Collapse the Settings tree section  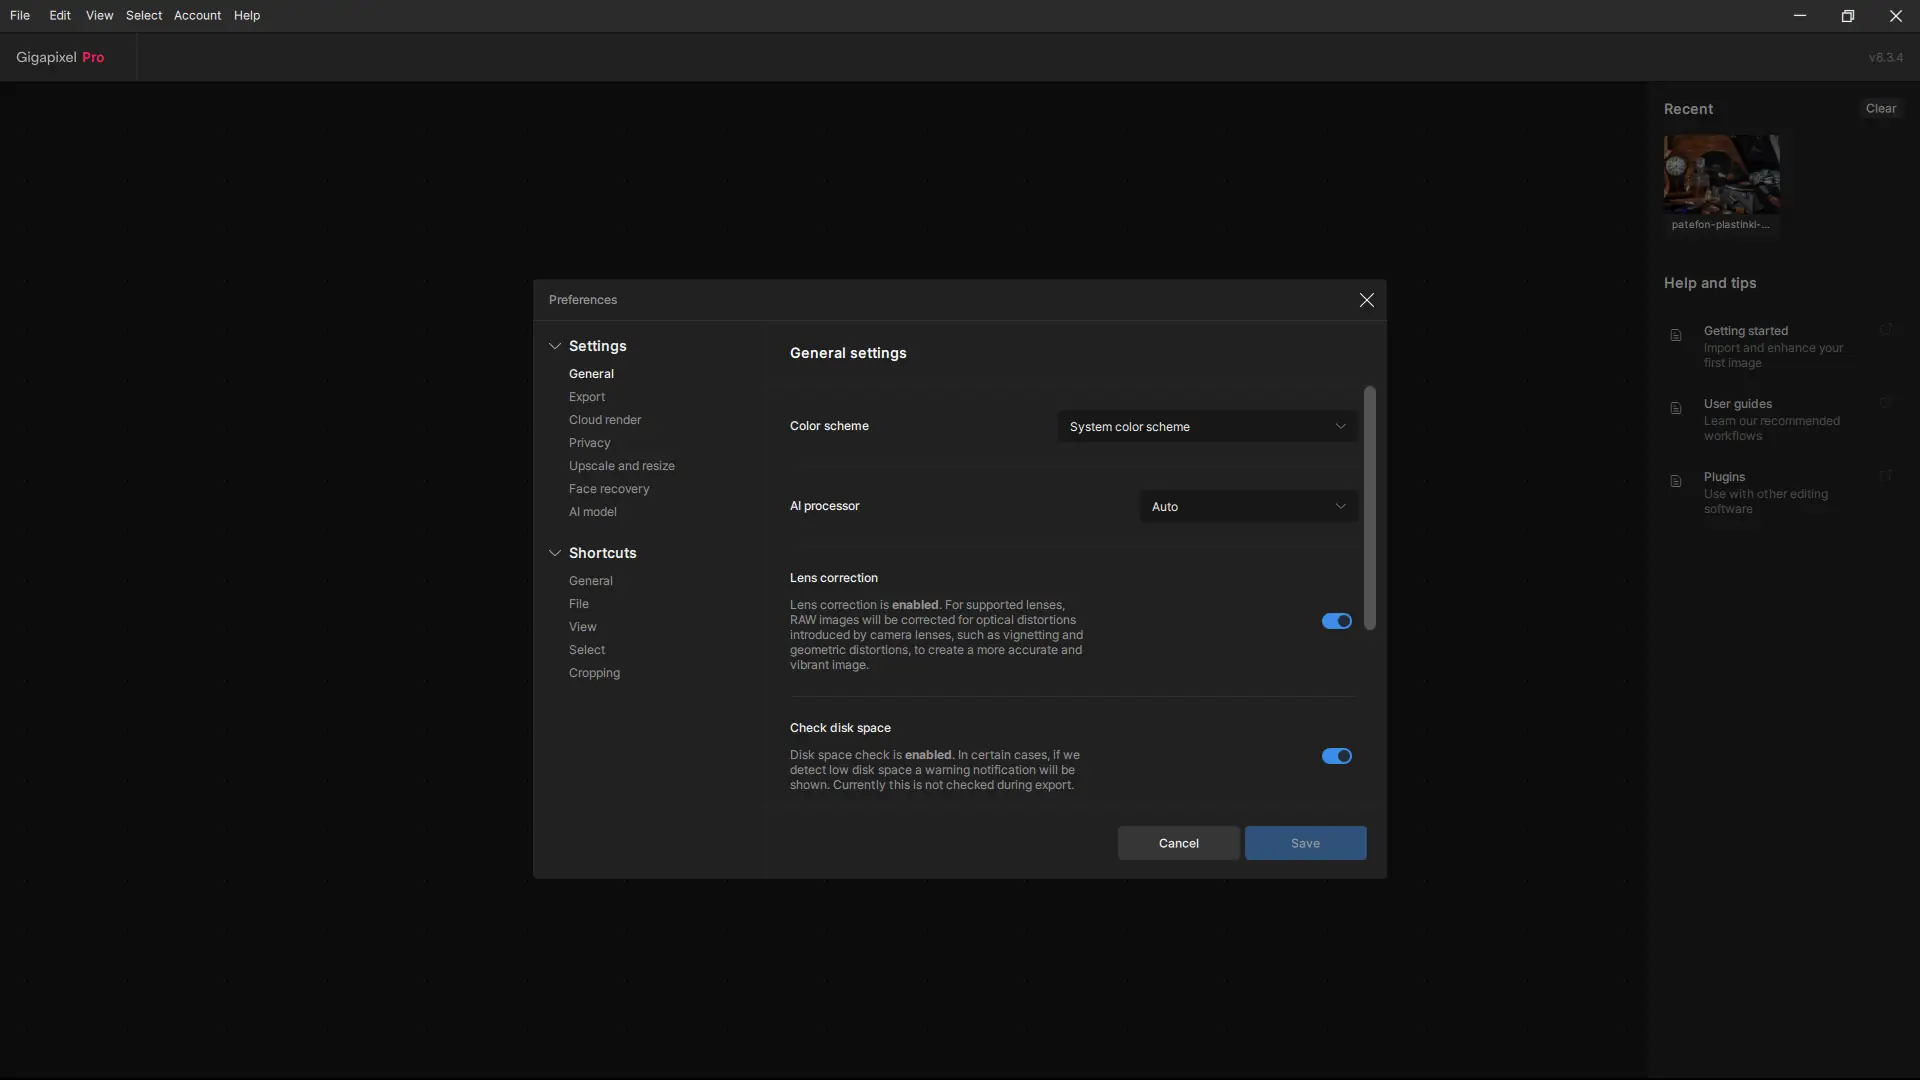coord(555,346)
